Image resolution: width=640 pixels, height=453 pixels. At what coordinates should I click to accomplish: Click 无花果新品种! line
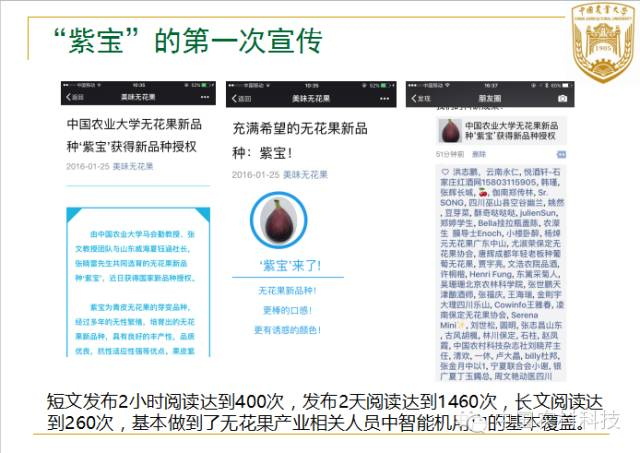point(287,291)
